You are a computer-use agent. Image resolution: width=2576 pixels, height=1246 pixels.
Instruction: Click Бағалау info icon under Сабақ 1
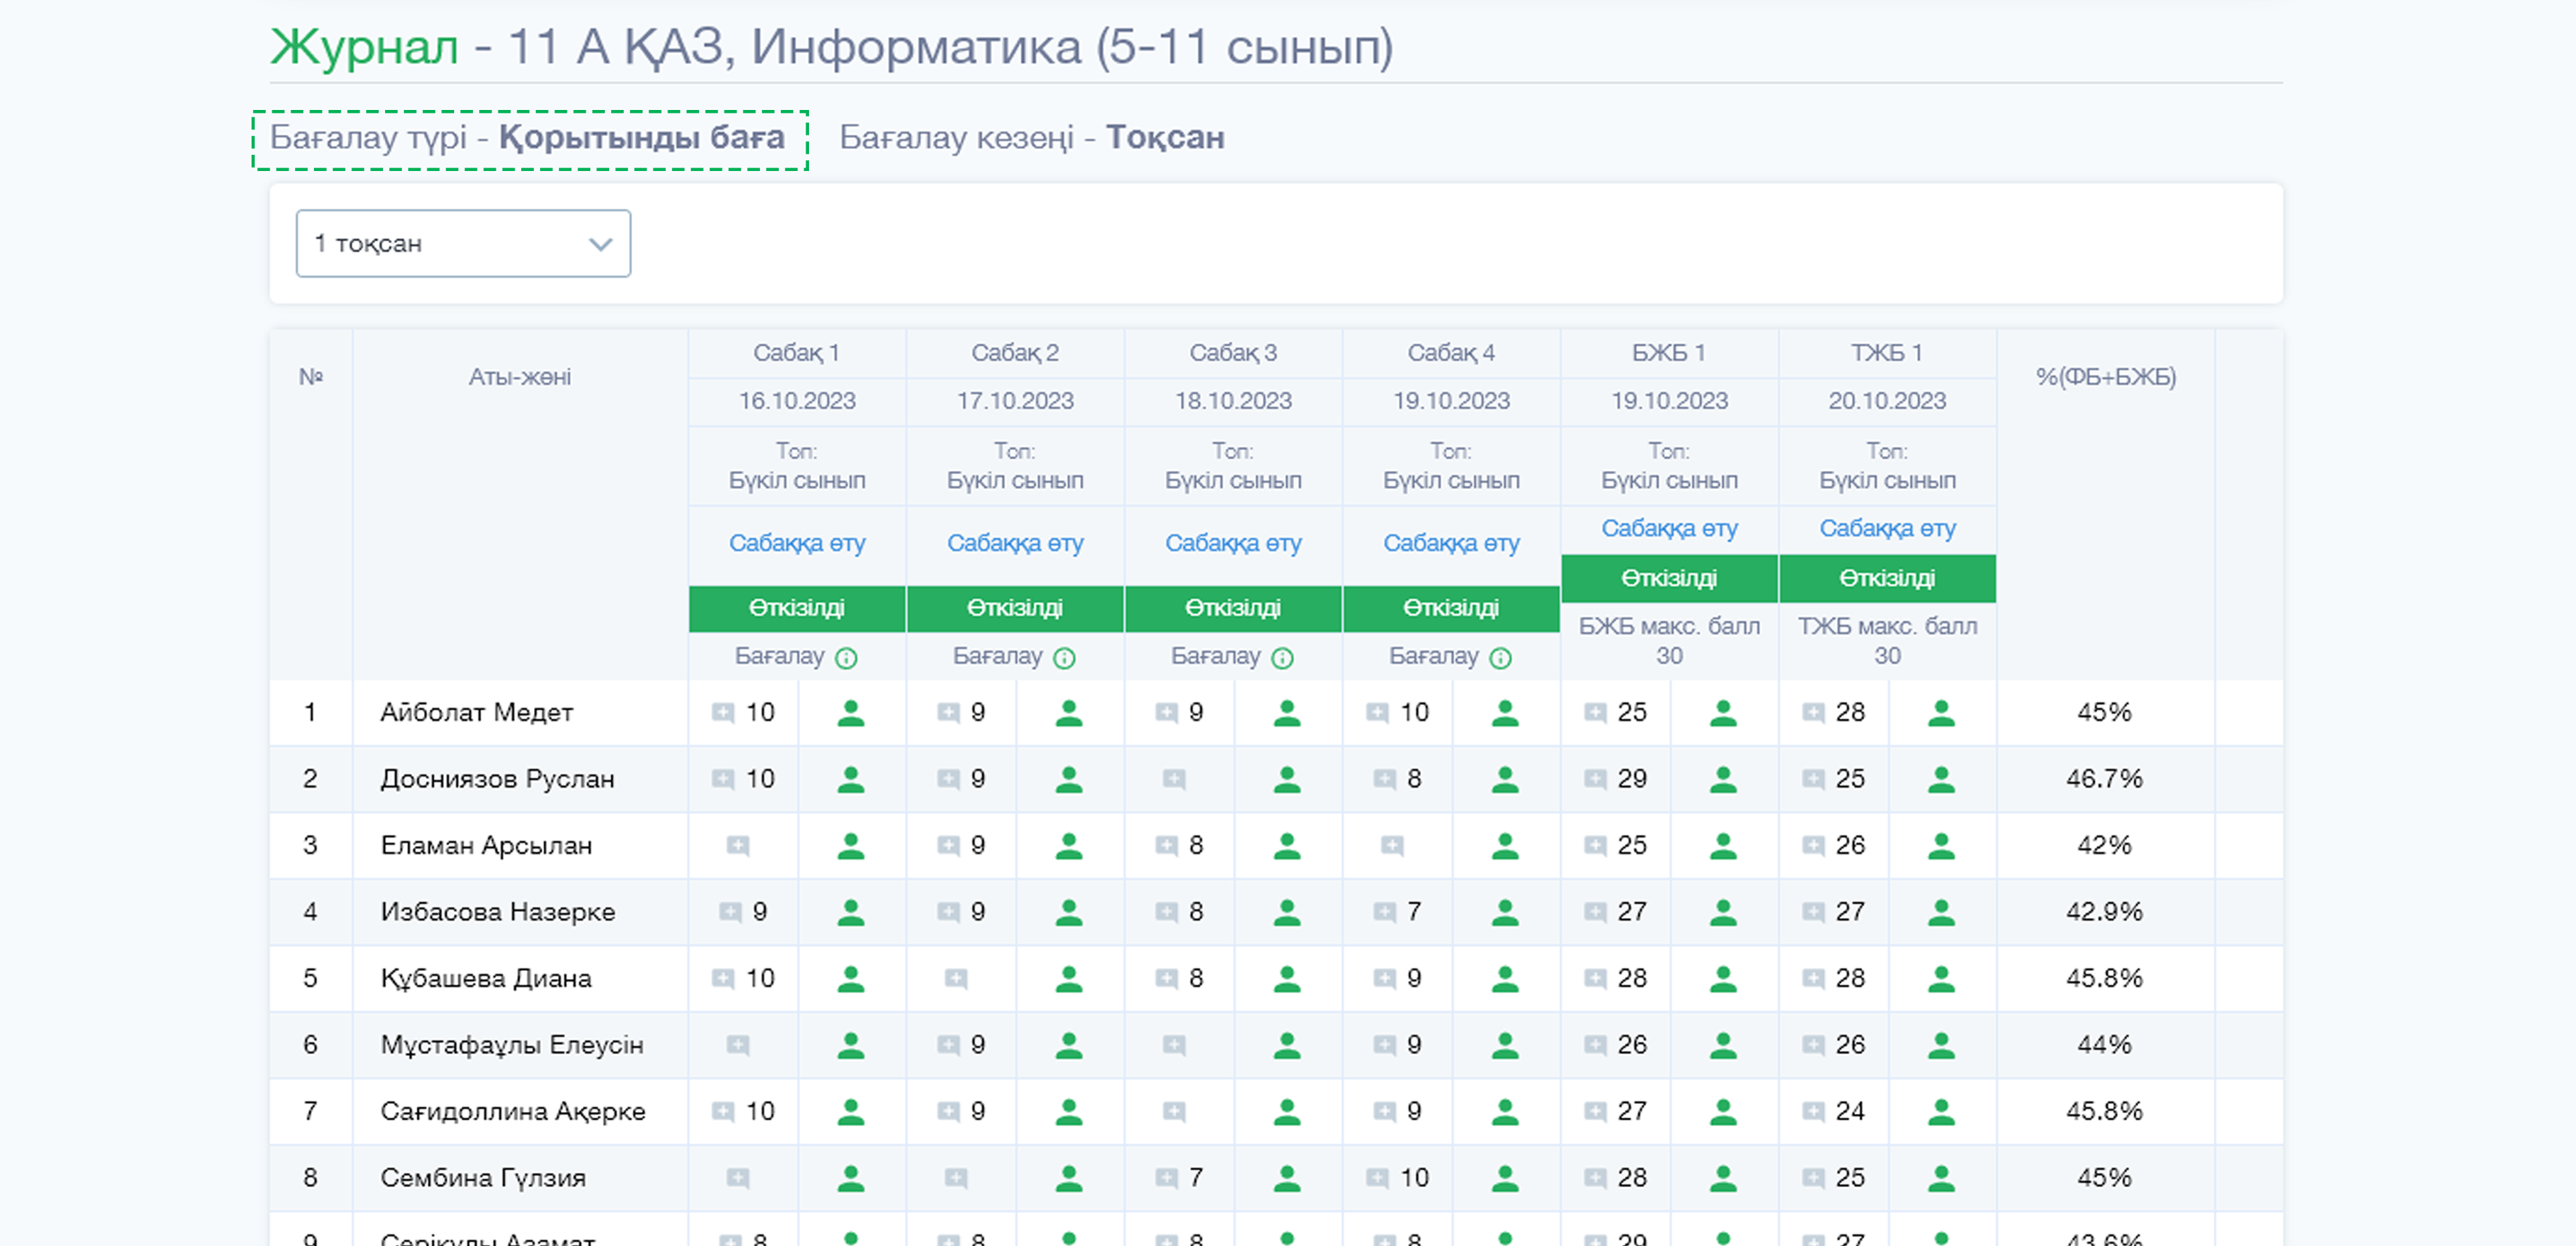point(846,658)
